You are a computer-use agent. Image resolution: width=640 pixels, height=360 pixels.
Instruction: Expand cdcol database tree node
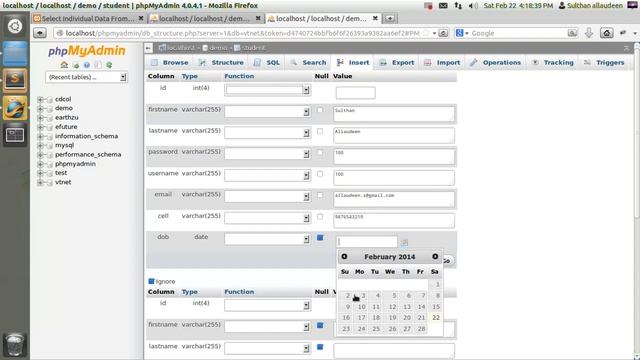tap(40, 99)
